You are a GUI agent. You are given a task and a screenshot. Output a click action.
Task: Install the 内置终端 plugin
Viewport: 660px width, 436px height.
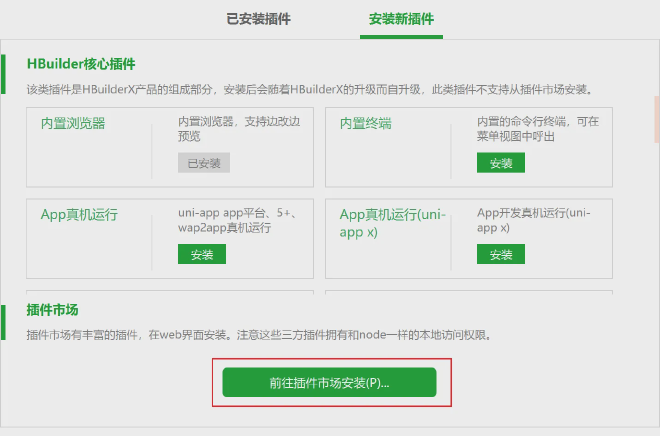click(501, 163)
